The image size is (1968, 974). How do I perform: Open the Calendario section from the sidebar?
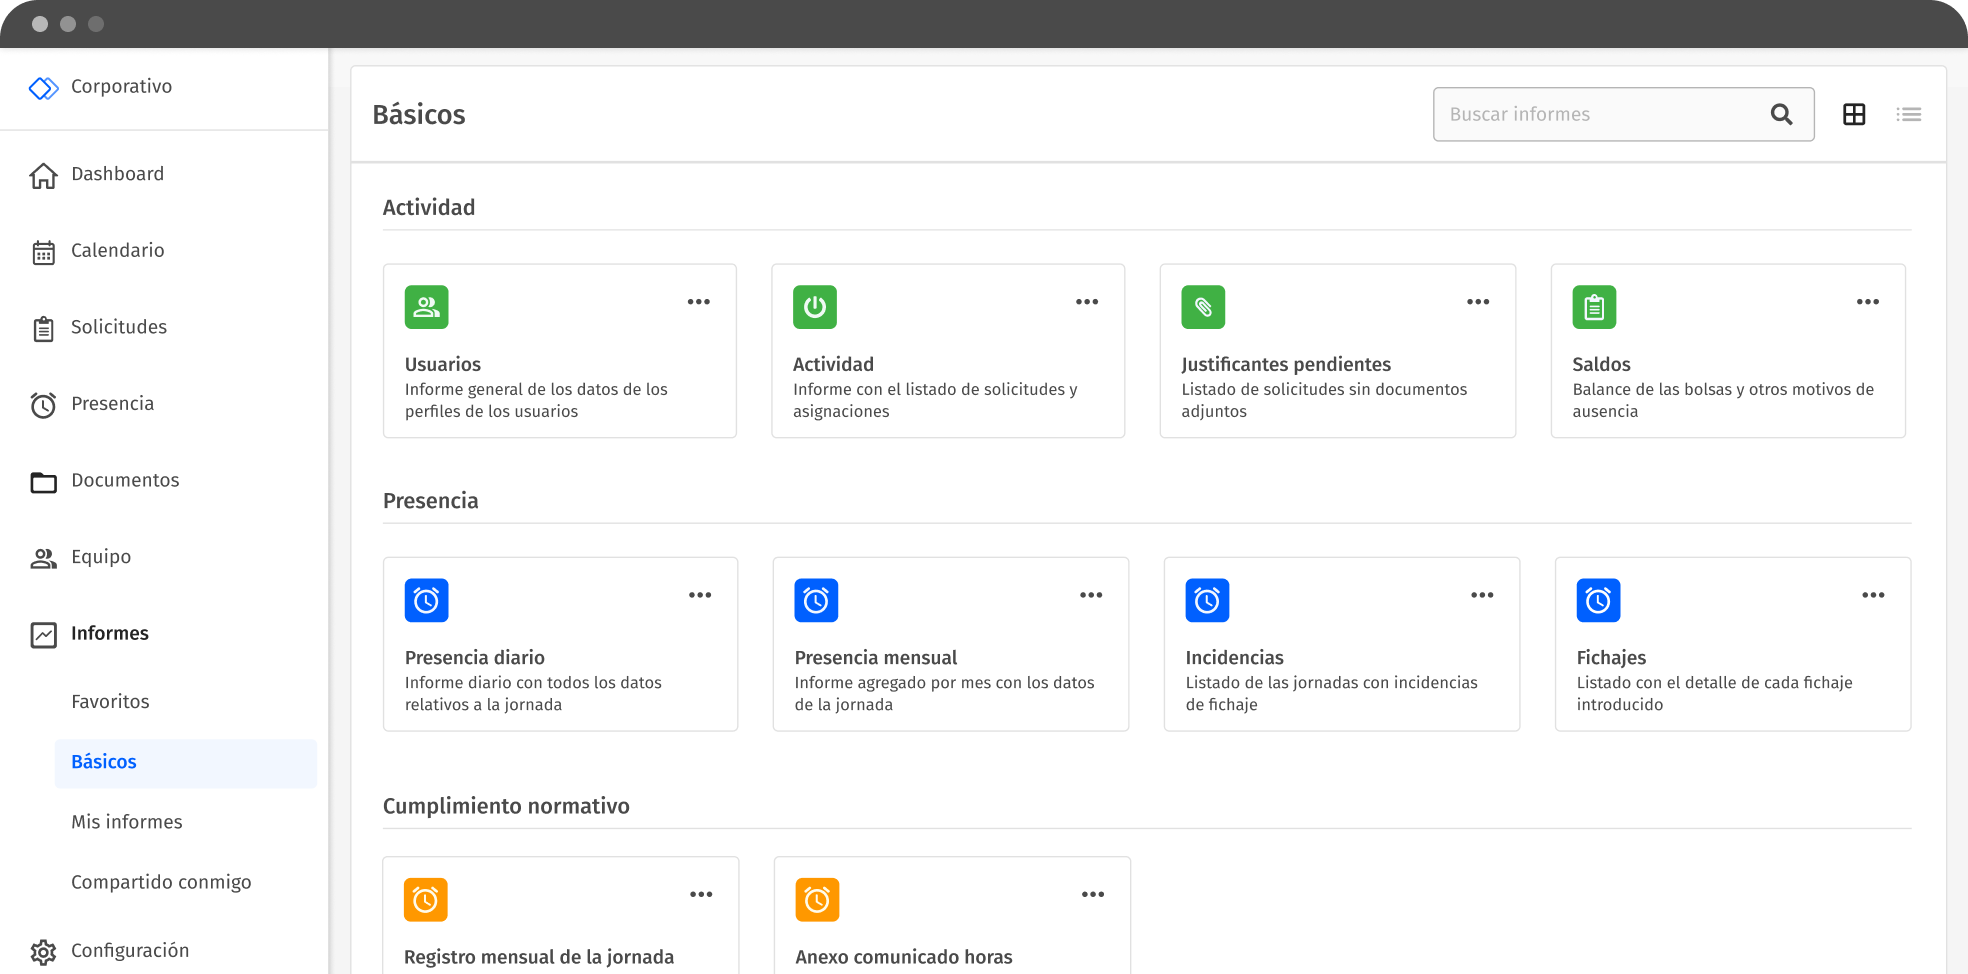[x=117, y=251]
